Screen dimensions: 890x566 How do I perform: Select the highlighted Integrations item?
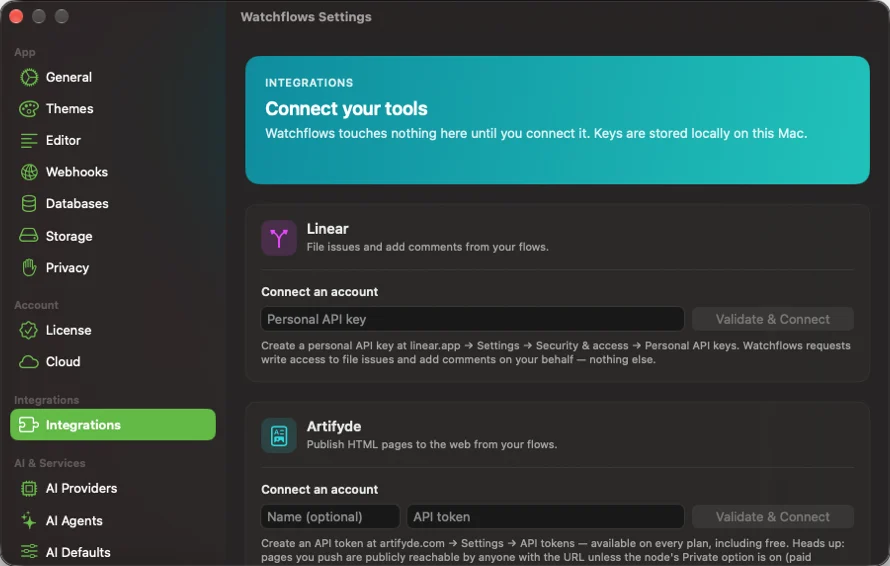pos(113,425)
